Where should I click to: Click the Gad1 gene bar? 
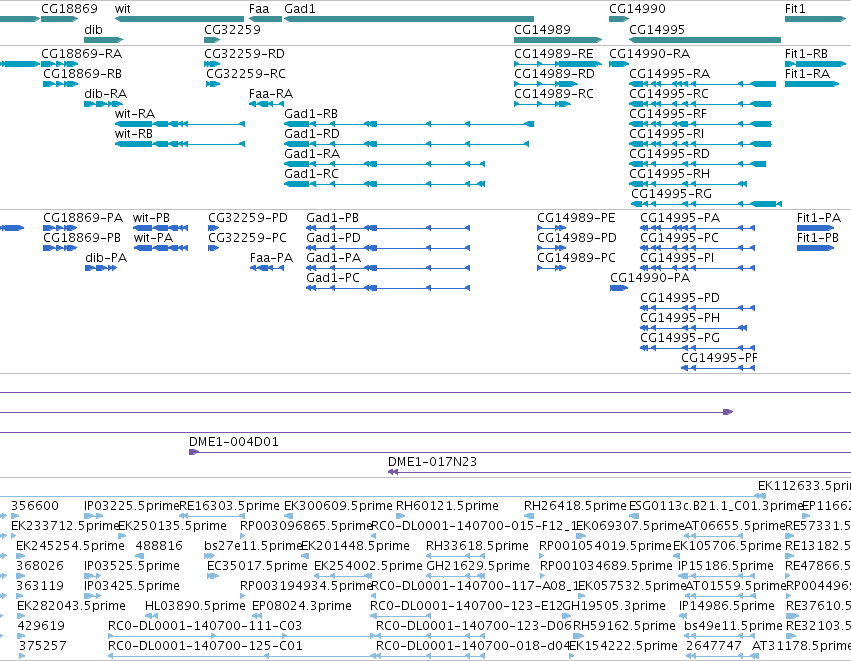[x=409, y=19]
